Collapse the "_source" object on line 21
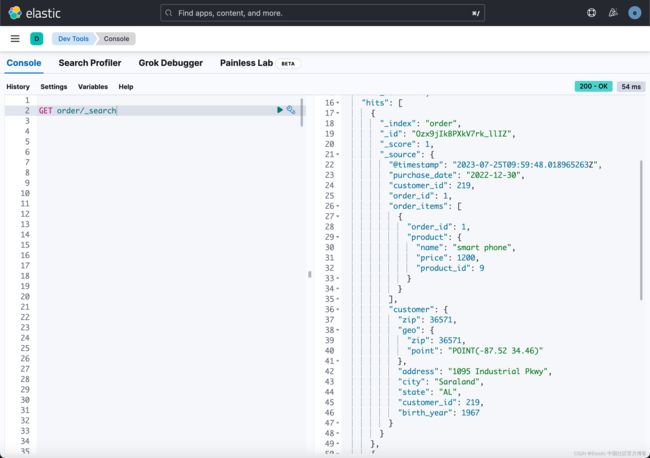 click(337, 154)
